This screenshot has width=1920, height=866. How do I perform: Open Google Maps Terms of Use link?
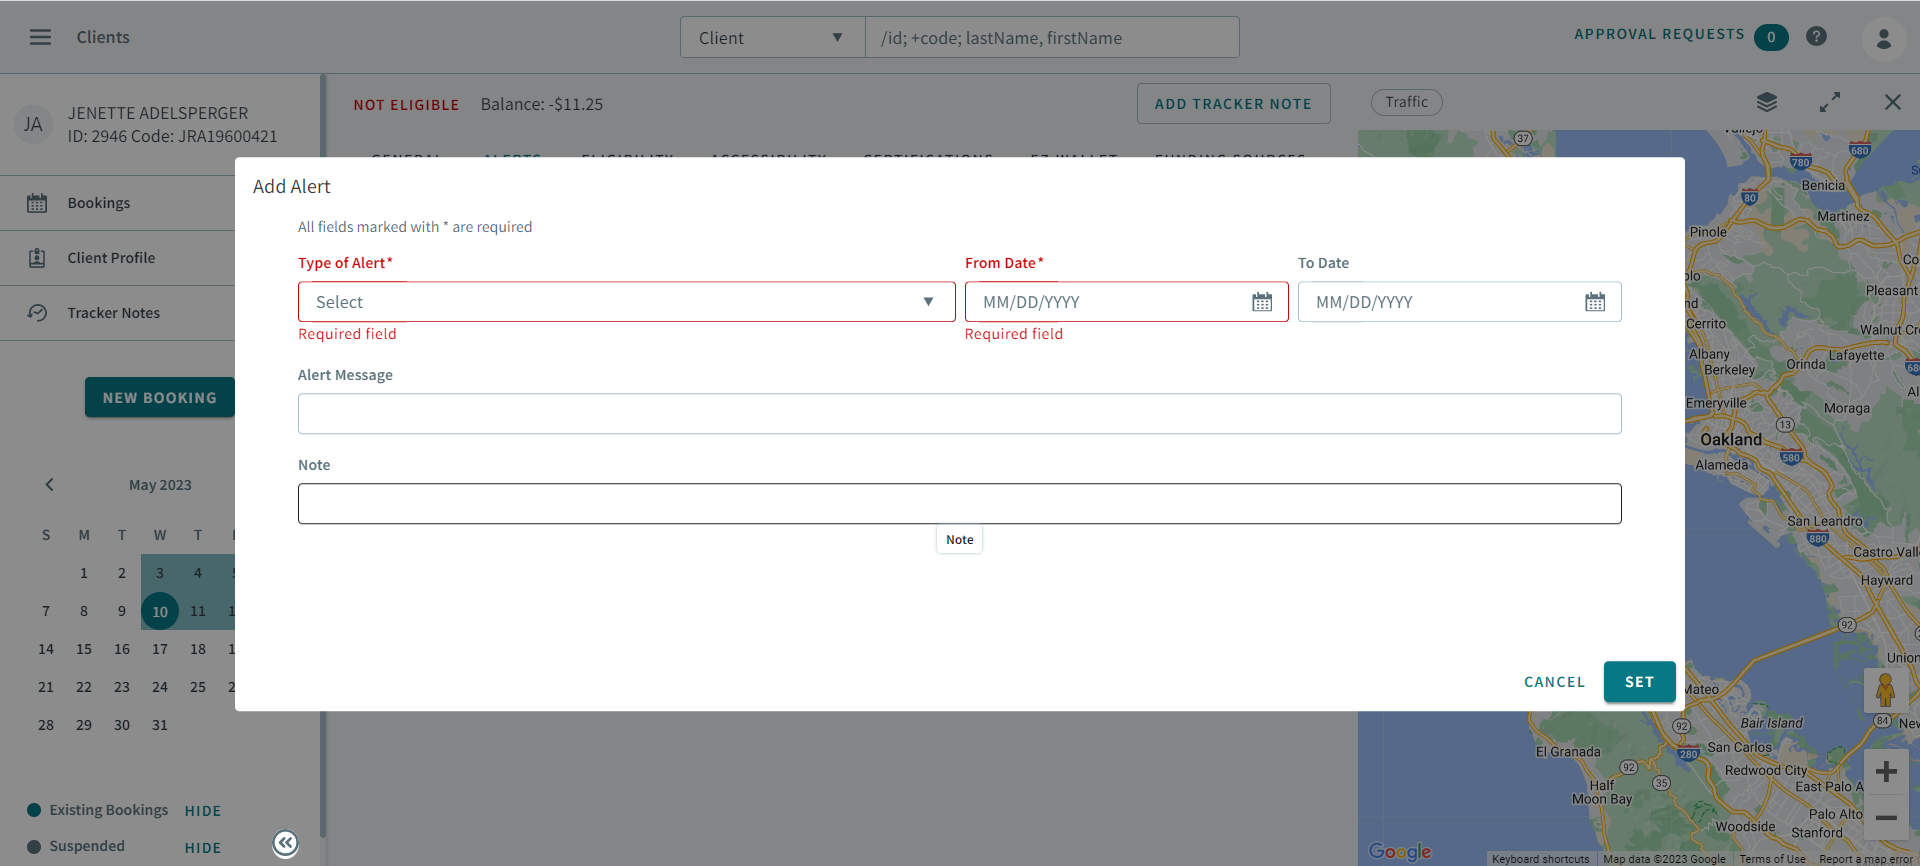(1772, 859)
